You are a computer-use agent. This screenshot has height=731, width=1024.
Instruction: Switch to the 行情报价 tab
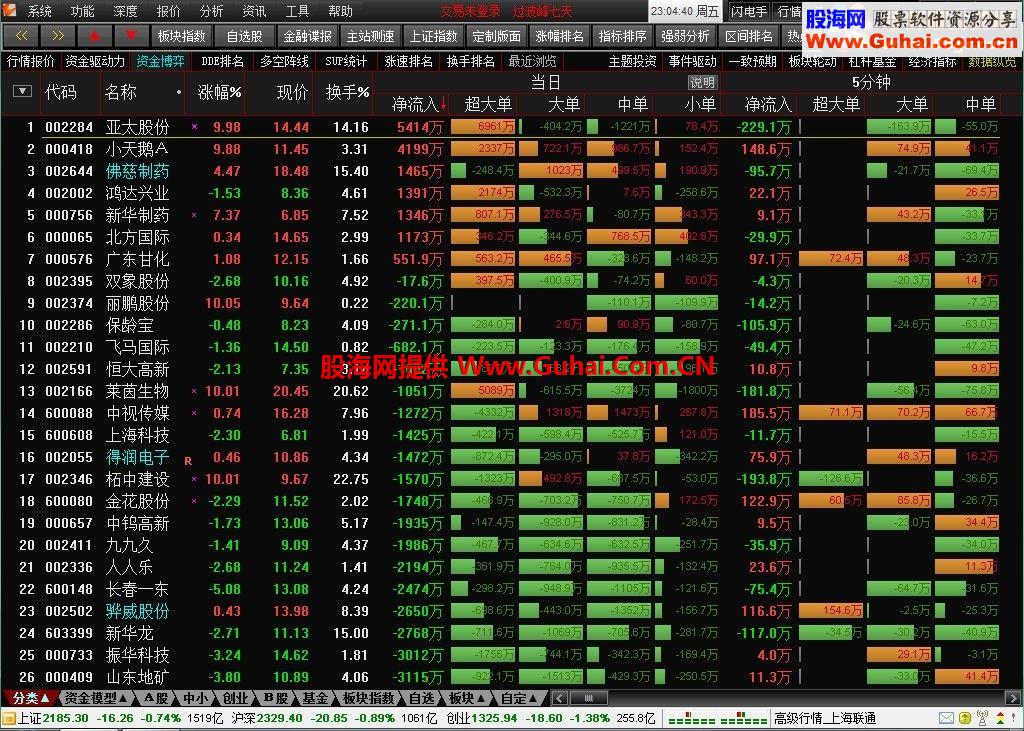pos(31,61)
